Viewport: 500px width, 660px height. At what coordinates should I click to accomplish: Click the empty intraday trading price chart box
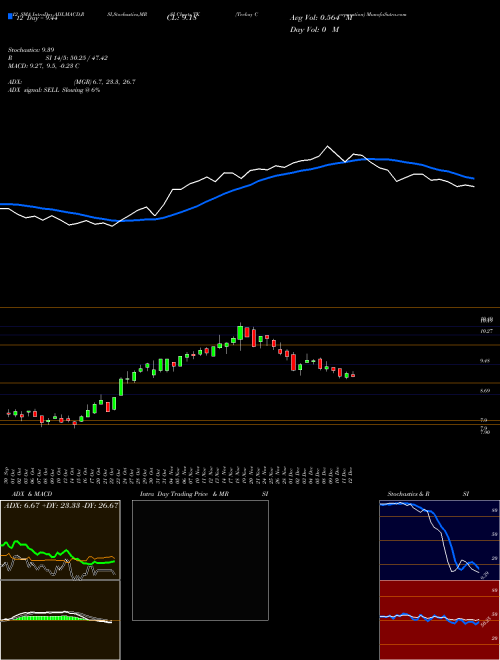click(x=200, y=560)
